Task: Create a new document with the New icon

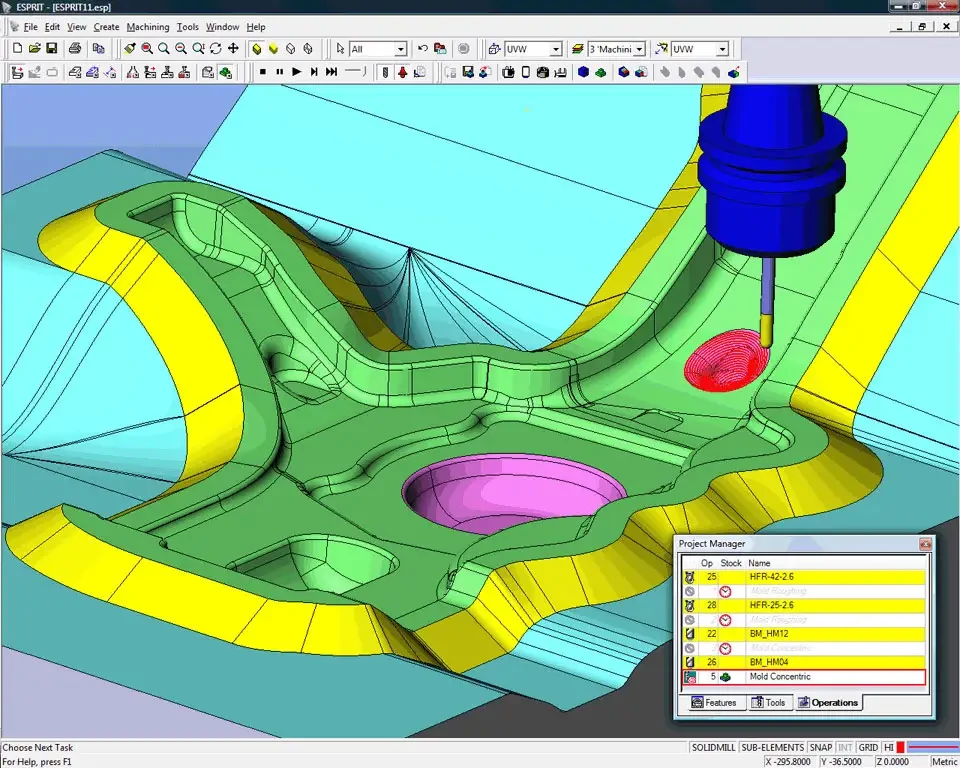Action: pyautogui.click(x=17, y=48)
